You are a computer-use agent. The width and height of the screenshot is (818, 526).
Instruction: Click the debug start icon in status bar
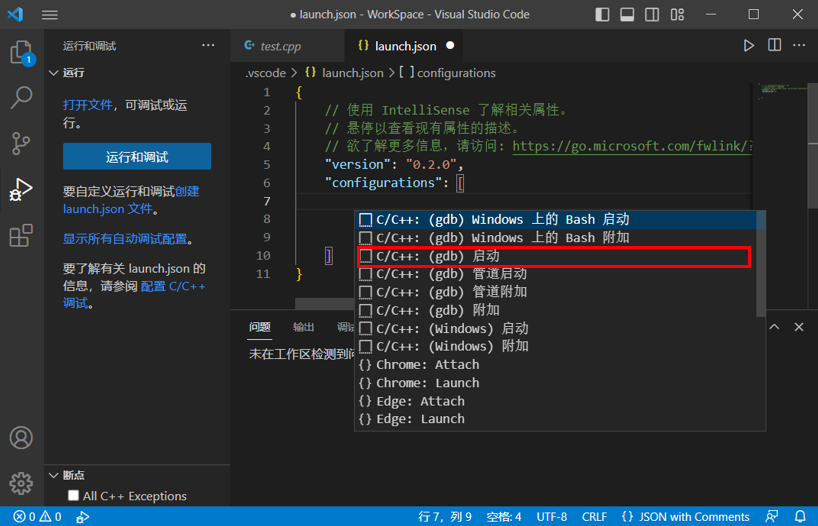coord(82,517)
